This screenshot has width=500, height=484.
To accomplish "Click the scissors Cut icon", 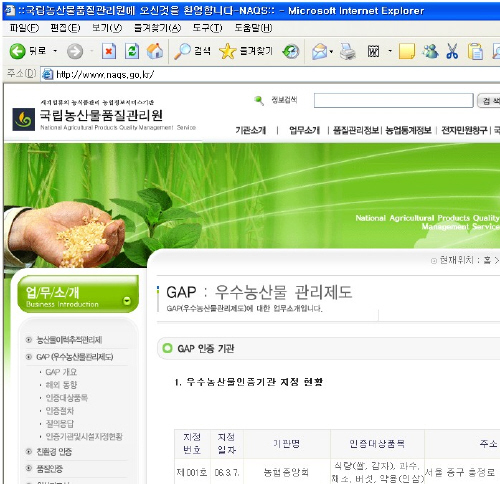I will (452, 51).
